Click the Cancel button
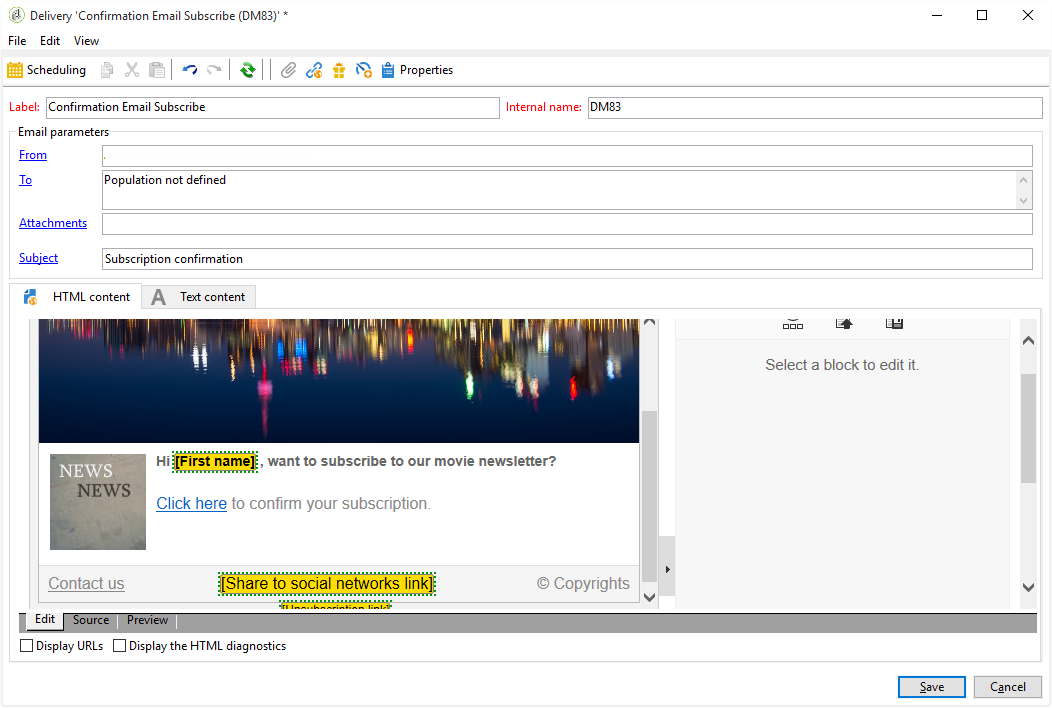 pyautogui.click(x=1007, y=687)
